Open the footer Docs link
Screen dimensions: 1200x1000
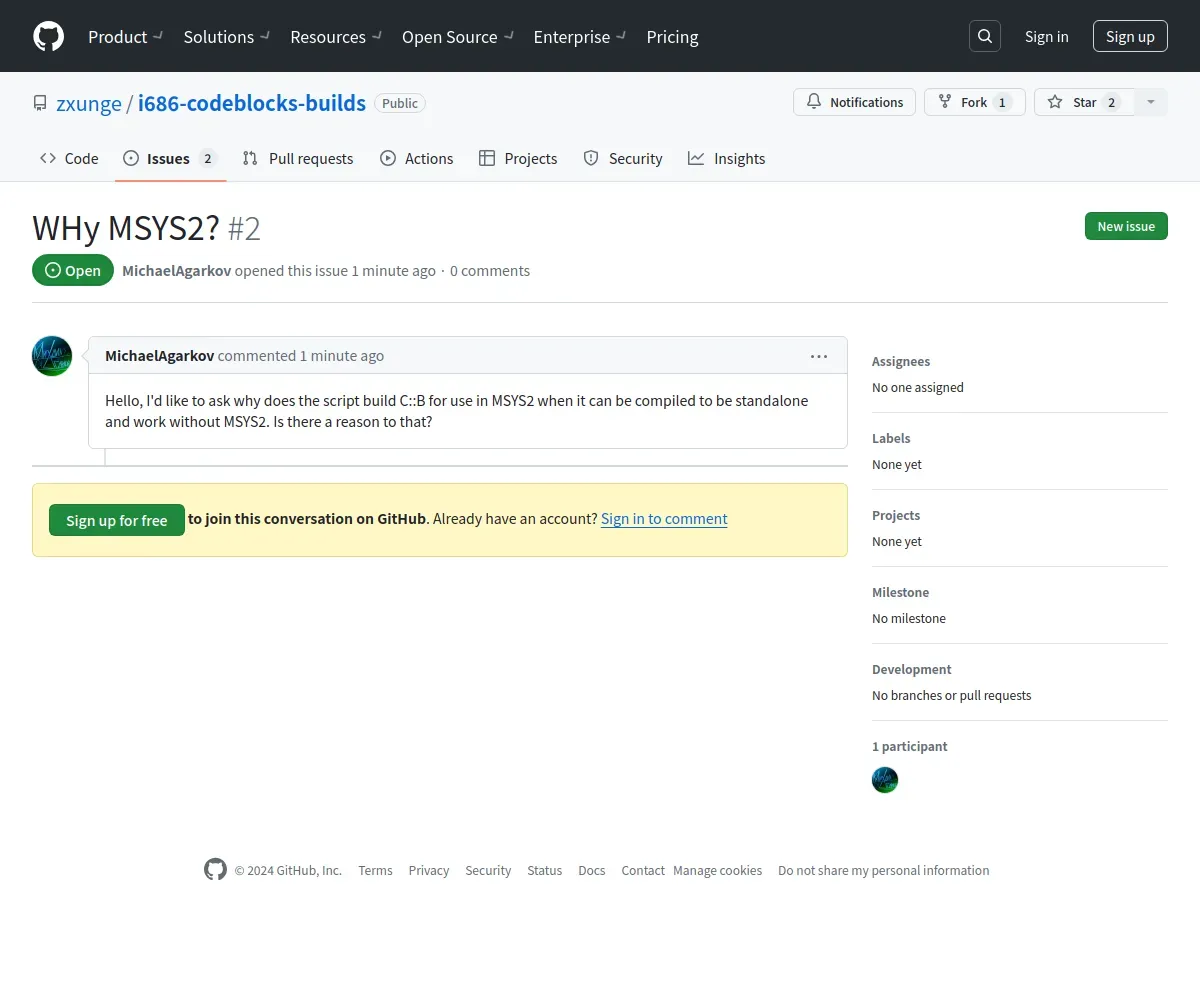(592, 870)
